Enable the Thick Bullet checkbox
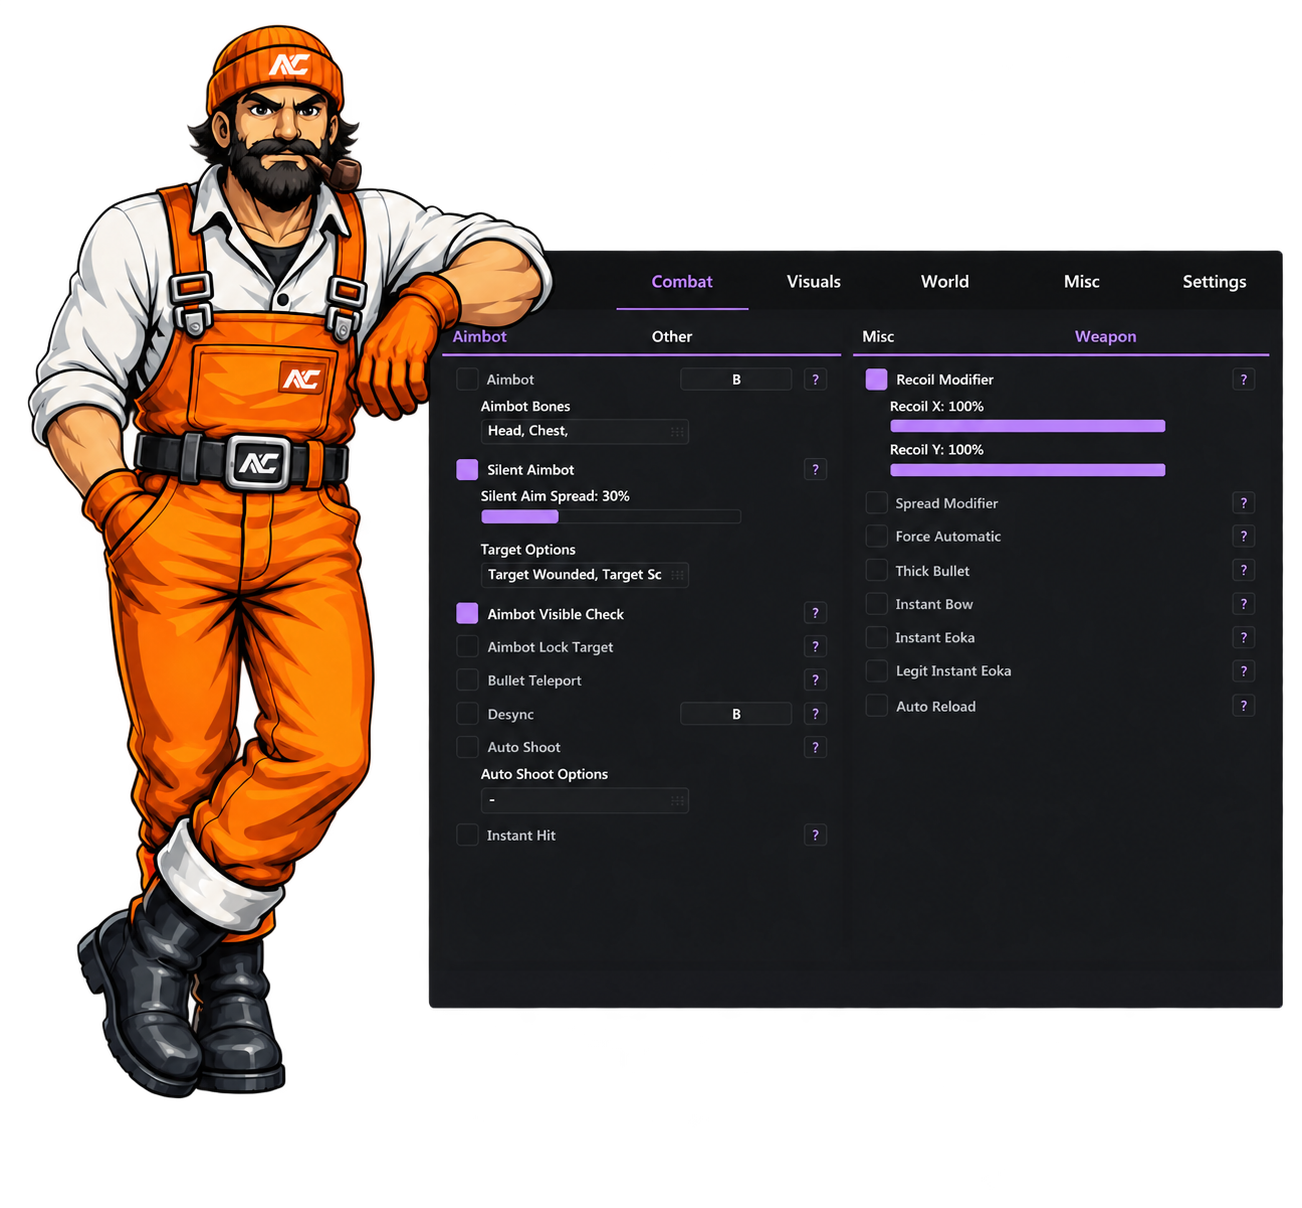The image size is (1302, 1208). click(x=876, y=570)
